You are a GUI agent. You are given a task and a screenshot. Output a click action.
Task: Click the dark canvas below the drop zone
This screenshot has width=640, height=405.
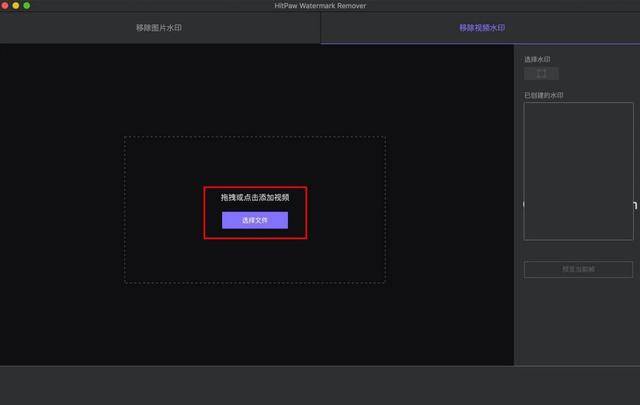click(x=255, y=325)
